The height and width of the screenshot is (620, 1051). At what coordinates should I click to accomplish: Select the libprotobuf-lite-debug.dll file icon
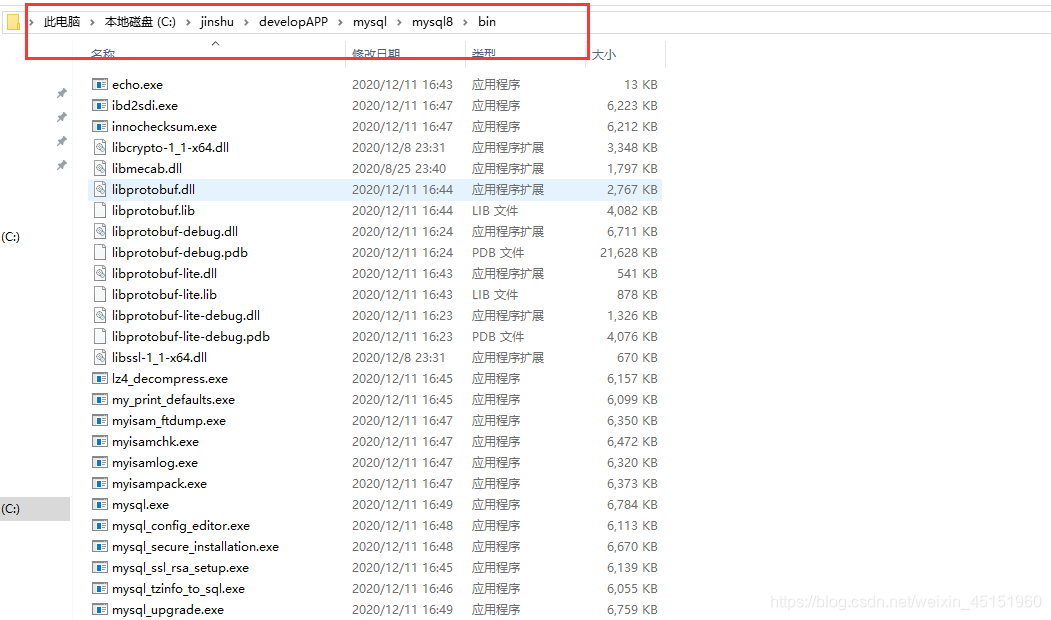click(x=100, y=316)
